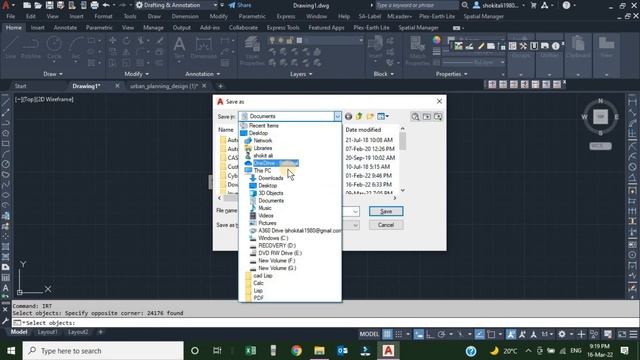Toggle dynamic input in status bar
The image size is (640, 360).
pos(419,334)
